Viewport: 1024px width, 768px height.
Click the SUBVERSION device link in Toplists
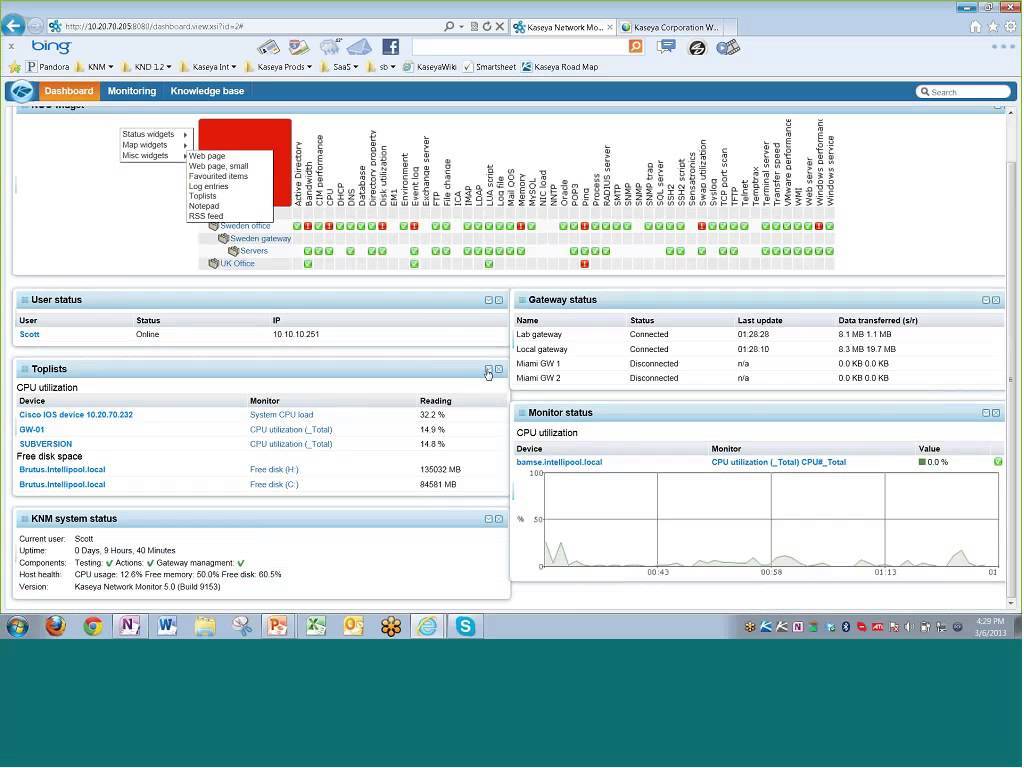click(x=45, y=444)
